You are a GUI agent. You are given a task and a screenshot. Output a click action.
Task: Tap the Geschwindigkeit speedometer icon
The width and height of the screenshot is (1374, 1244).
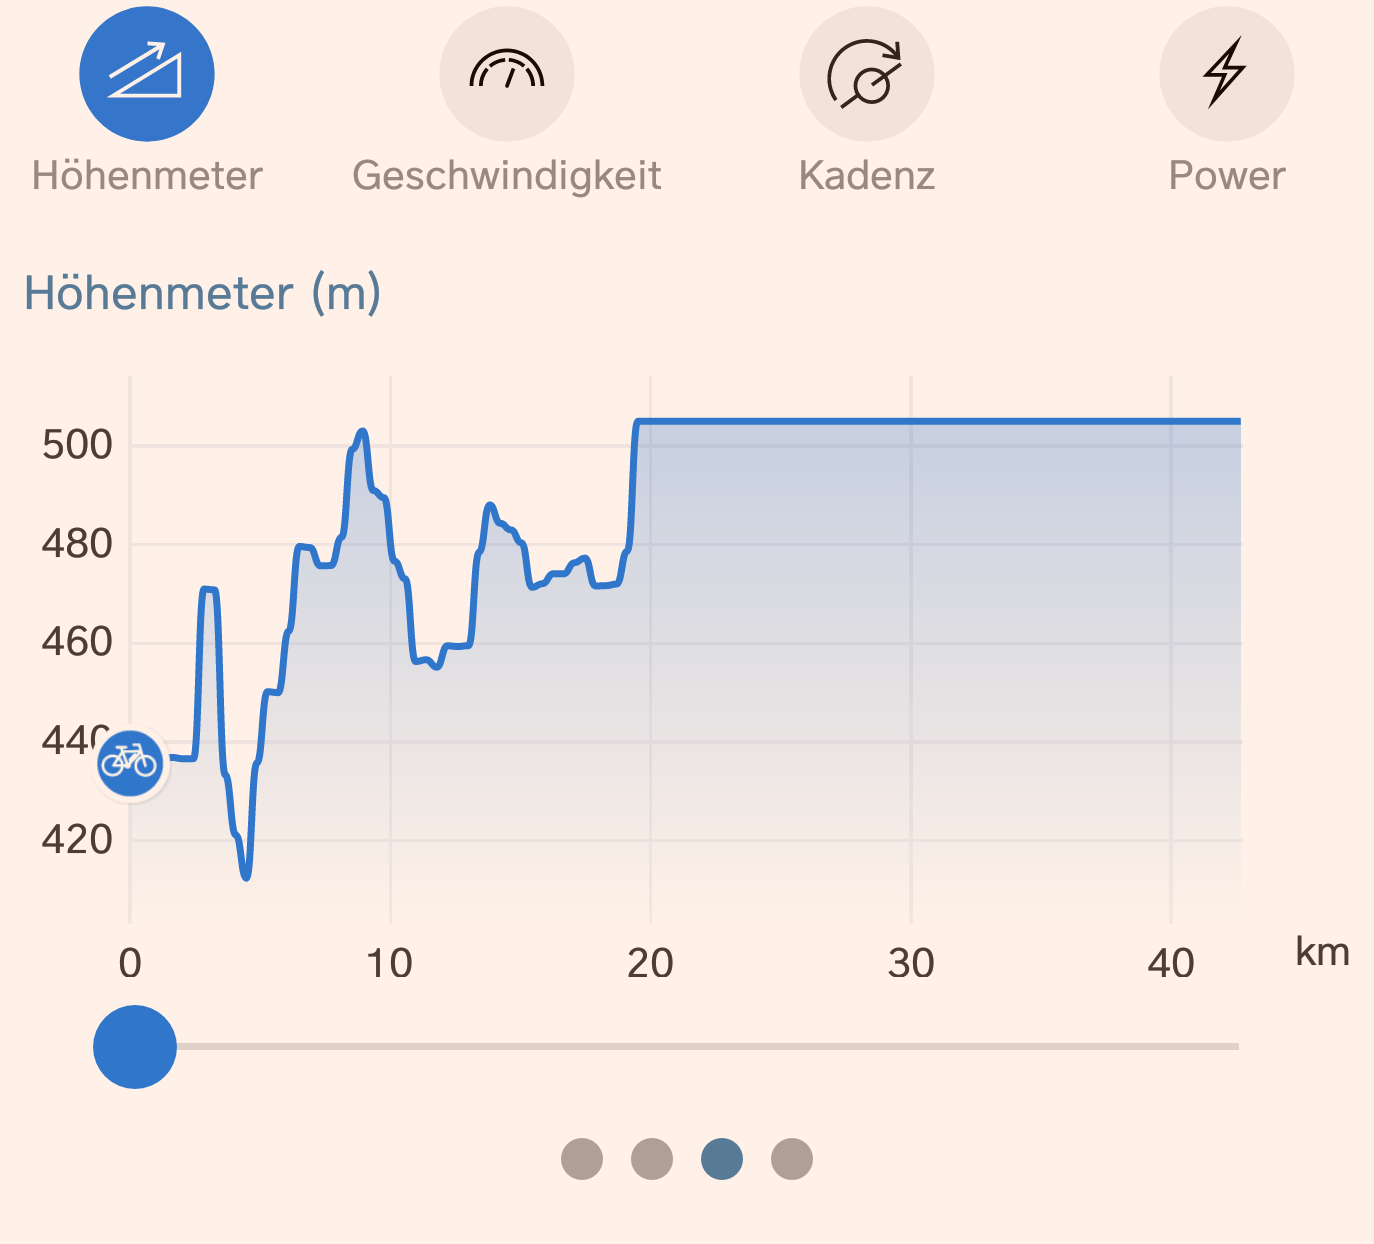coord(507,74)
